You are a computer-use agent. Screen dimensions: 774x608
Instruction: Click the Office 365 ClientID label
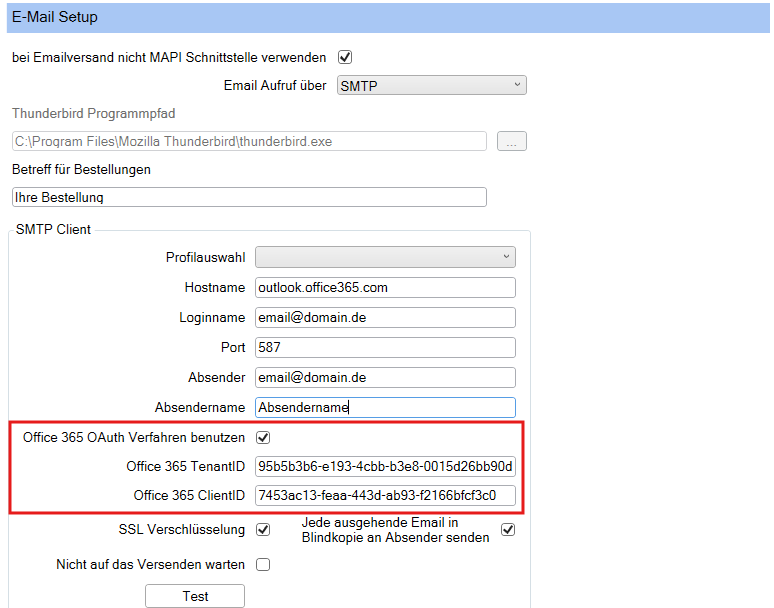[190, 495]
